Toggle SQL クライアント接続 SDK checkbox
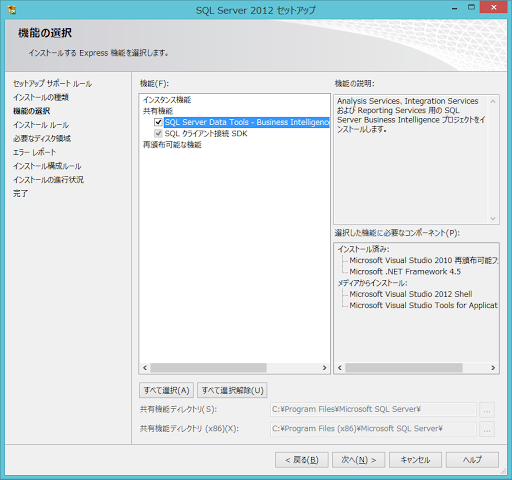512x480 pixels. point(158,134)
